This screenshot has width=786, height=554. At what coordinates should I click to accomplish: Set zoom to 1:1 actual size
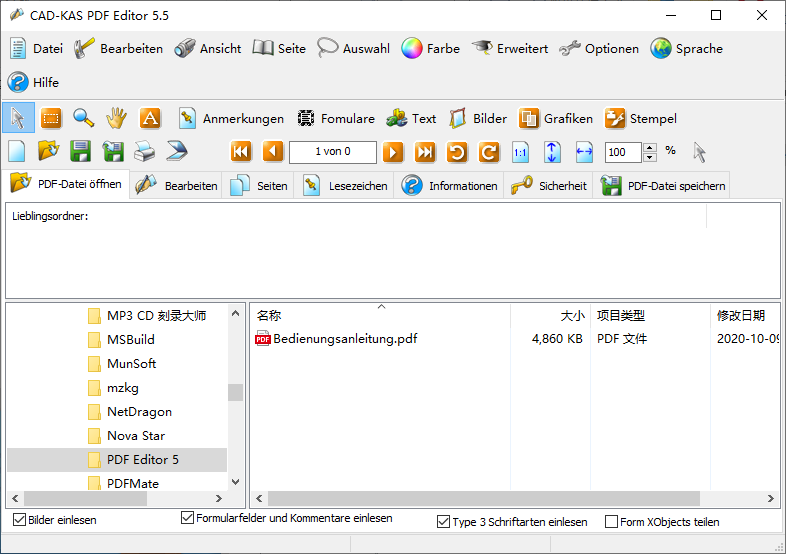pyautogui.click(x=520, y=152)
